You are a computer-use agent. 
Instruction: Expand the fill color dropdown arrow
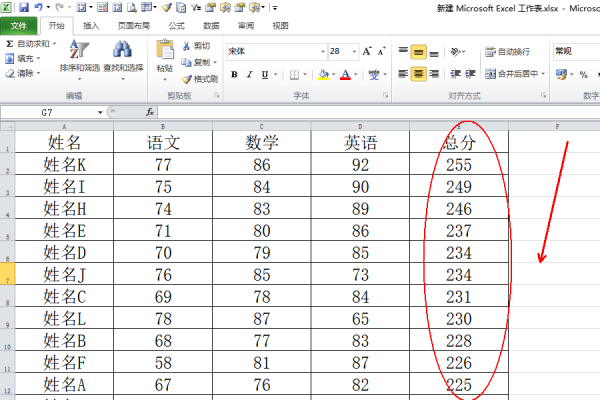(x=334, y=75)
